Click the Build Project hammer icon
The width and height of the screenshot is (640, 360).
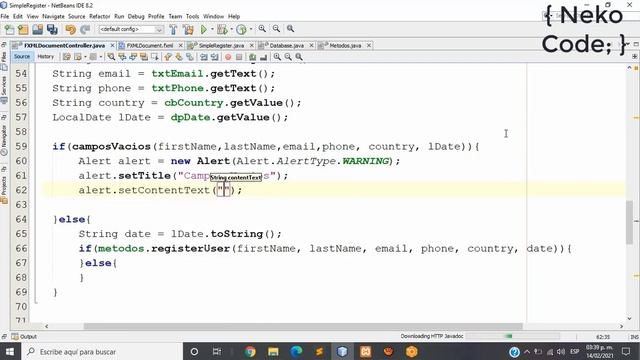click(x=173, y=29)
